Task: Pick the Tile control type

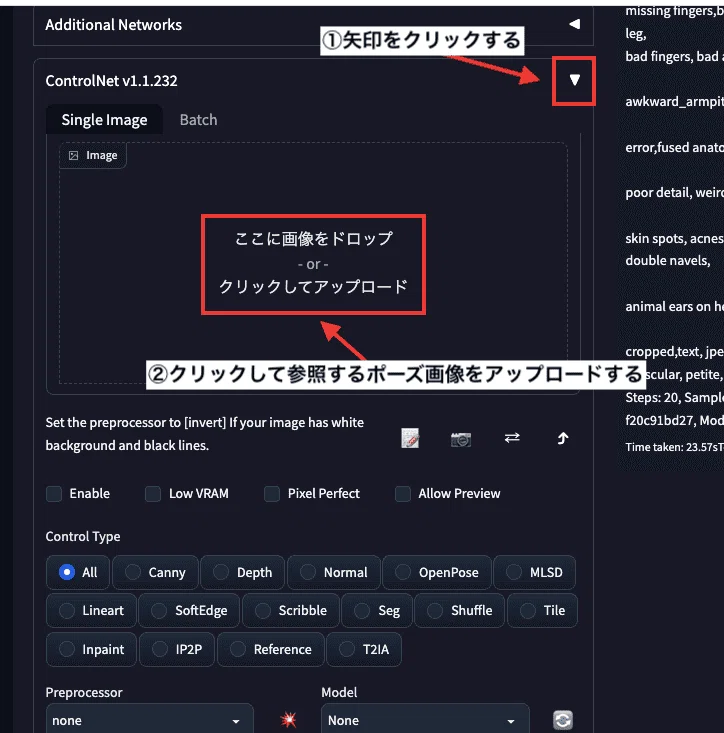Action: click(542, 611)
